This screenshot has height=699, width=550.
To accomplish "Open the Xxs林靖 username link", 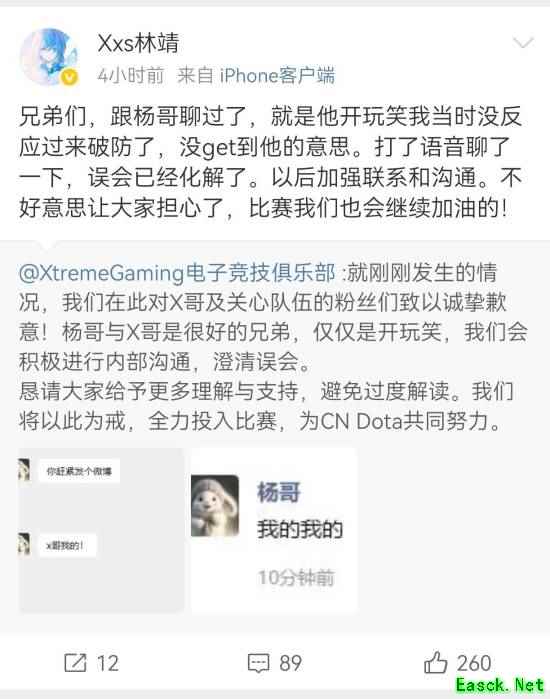I will [138, 43].
